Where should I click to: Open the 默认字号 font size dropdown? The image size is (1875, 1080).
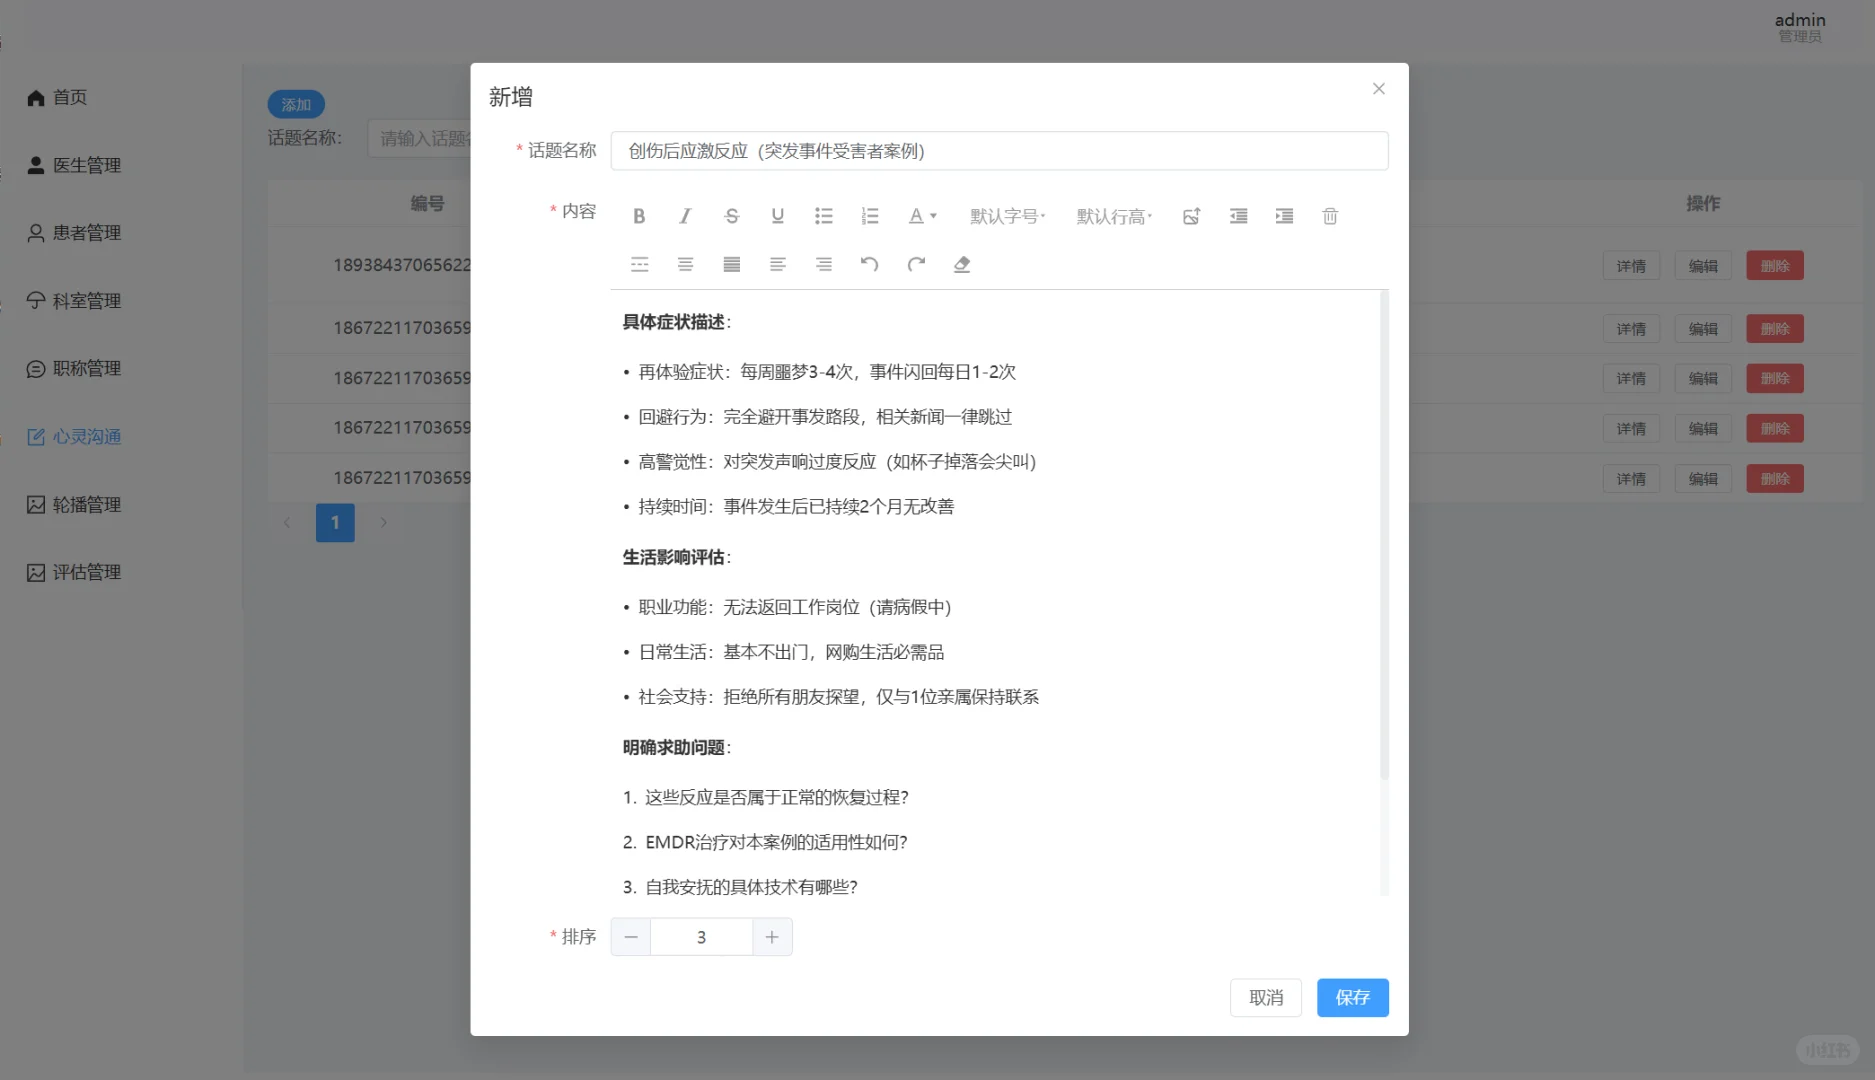[x=1007, y=215]
